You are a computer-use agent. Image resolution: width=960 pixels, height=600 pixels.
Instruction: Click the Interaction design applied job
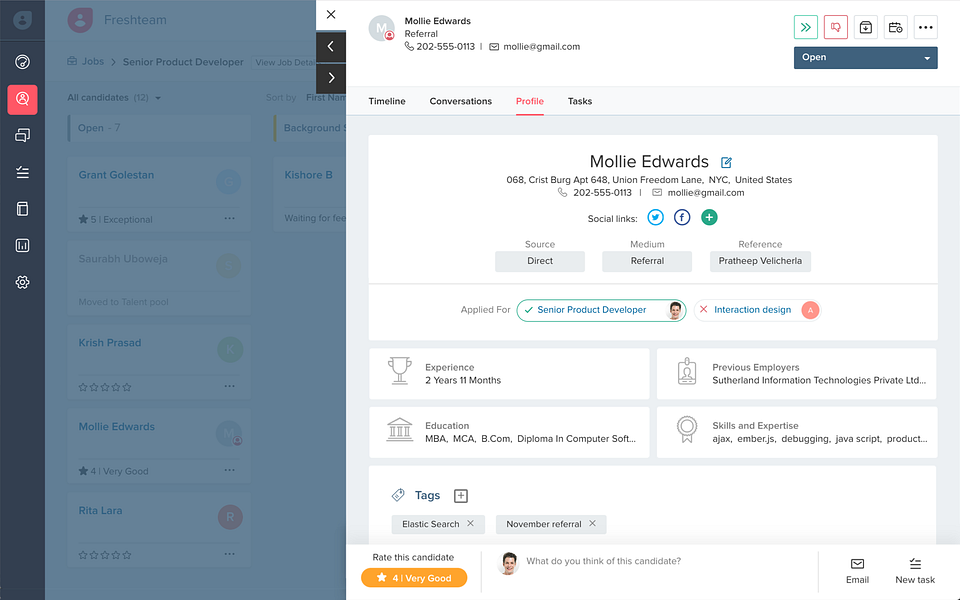(757, 310)
